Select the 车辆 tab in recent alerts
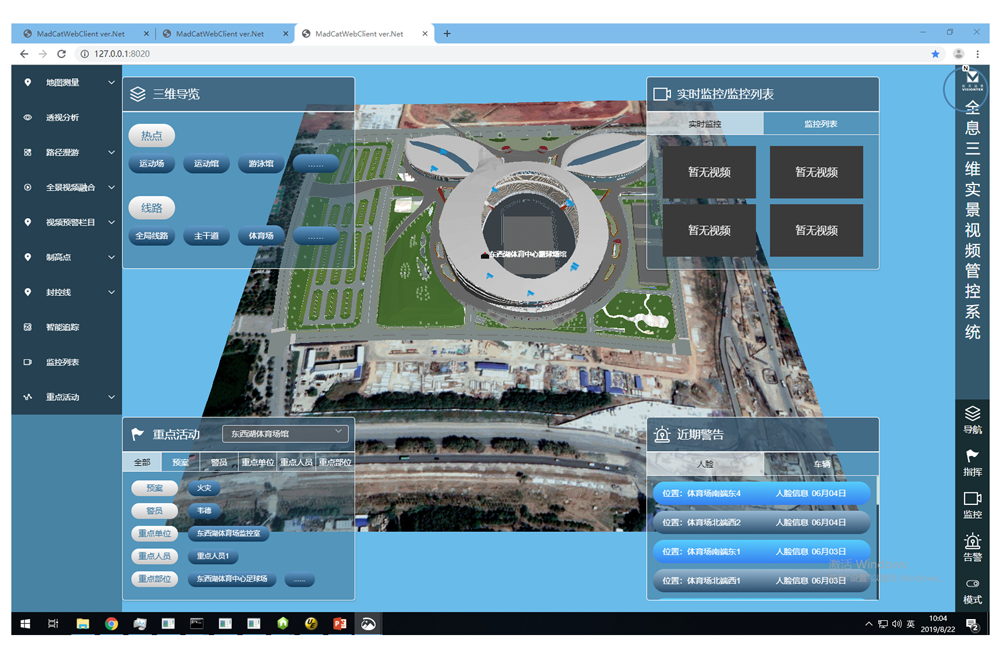 click(821, 464)
